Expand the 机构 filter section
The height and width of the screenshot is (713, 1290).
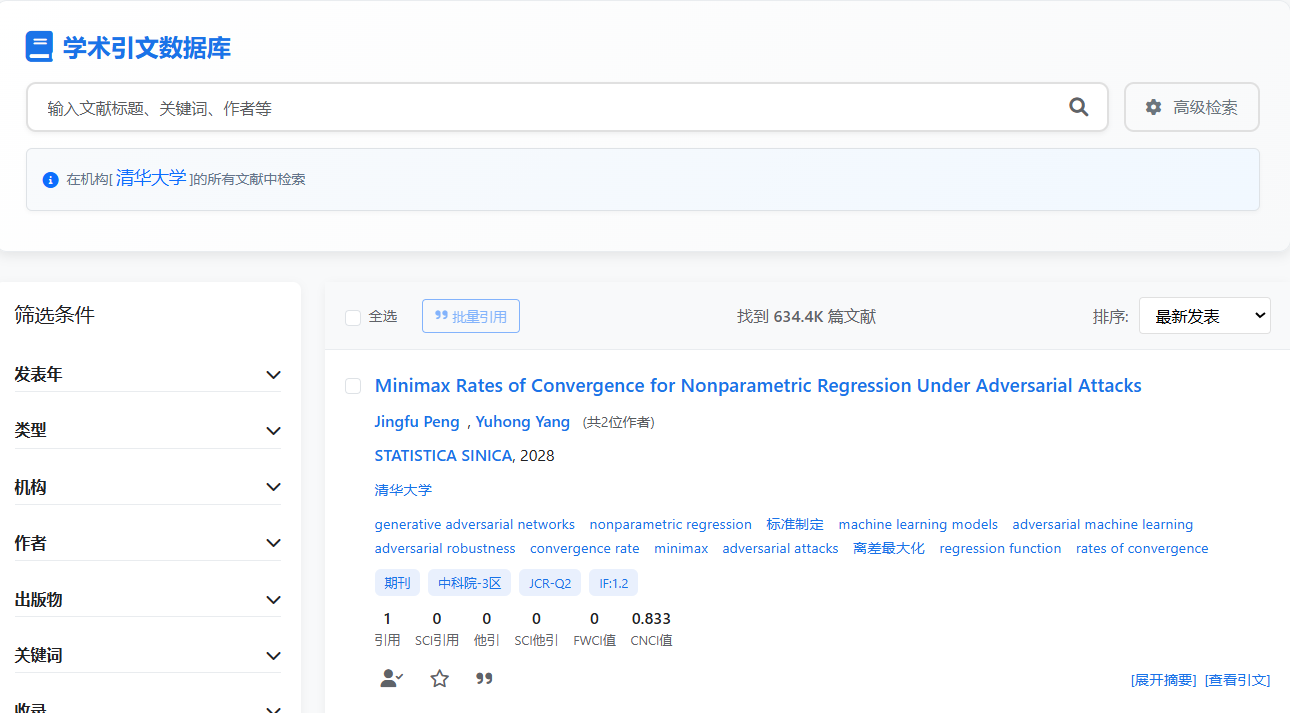click(148, 487)
